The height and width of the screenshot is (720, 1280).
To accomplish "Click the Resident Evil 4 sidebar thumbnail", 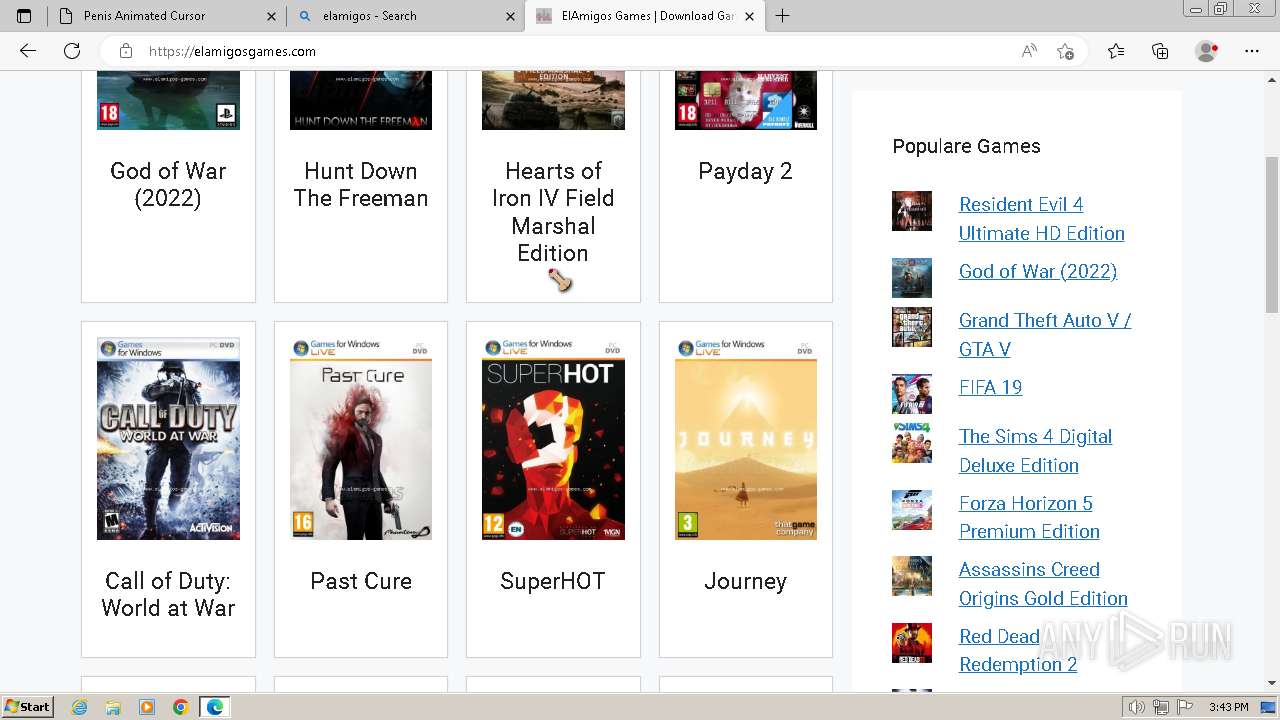I will 912,211.
